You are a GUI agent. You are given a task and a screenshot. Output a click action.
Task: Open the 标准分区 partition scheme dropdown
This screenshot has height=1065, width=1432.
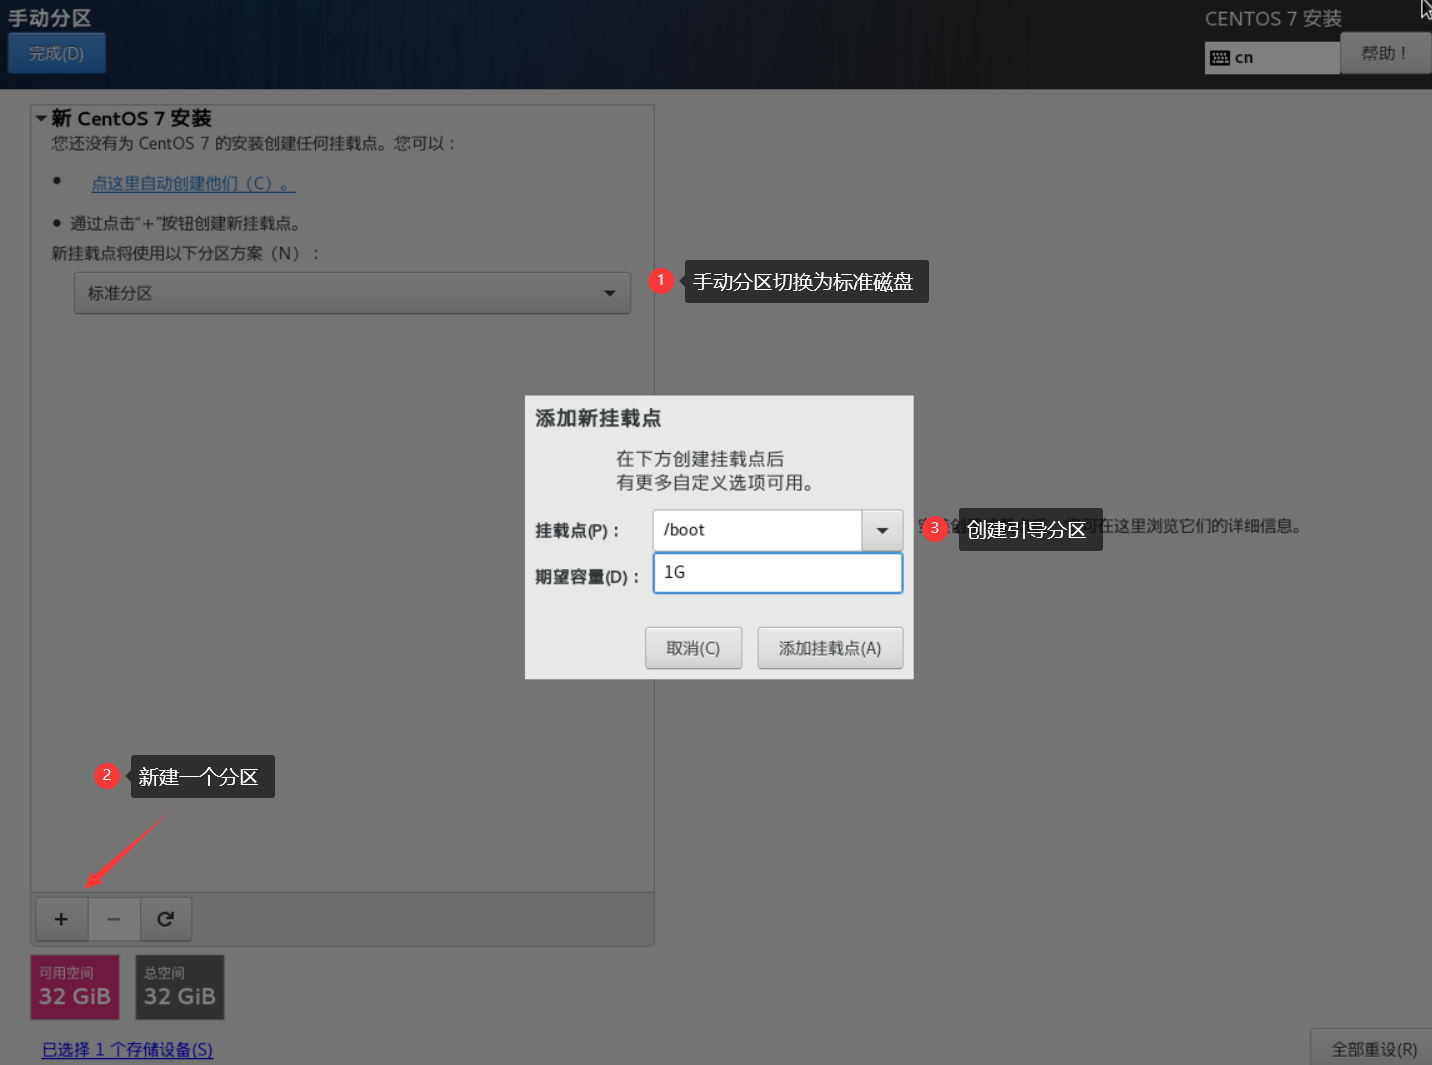pyautogui.click(x=352, y=293)
